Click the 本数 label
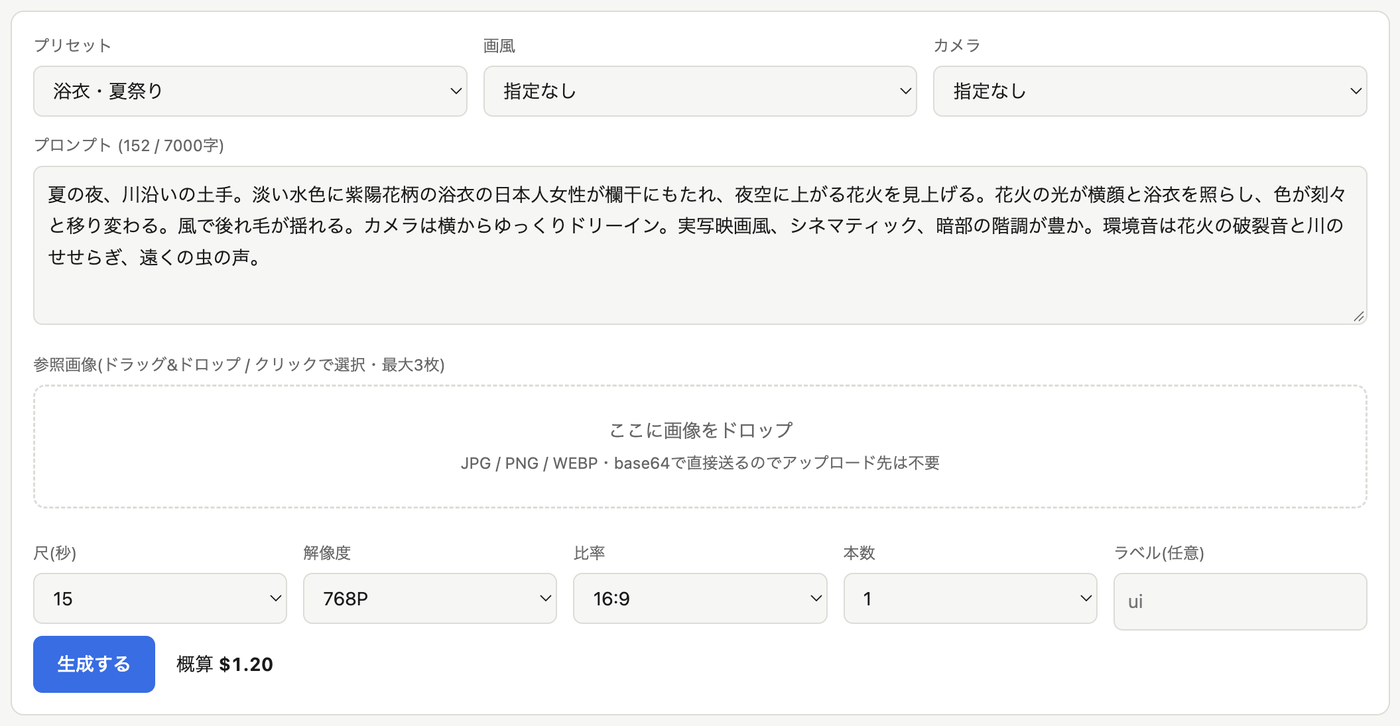 coord(859,553)
